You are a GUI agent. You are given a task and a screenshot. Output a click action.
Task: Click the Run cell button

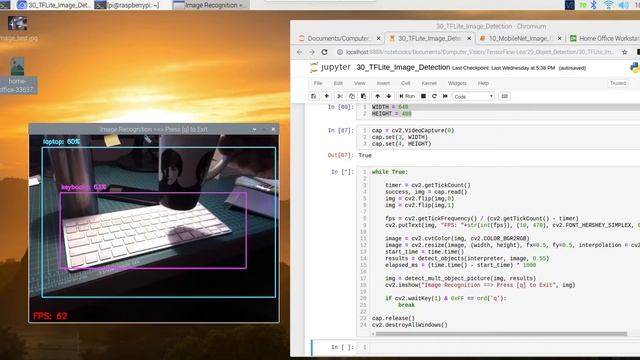(407, 96)
